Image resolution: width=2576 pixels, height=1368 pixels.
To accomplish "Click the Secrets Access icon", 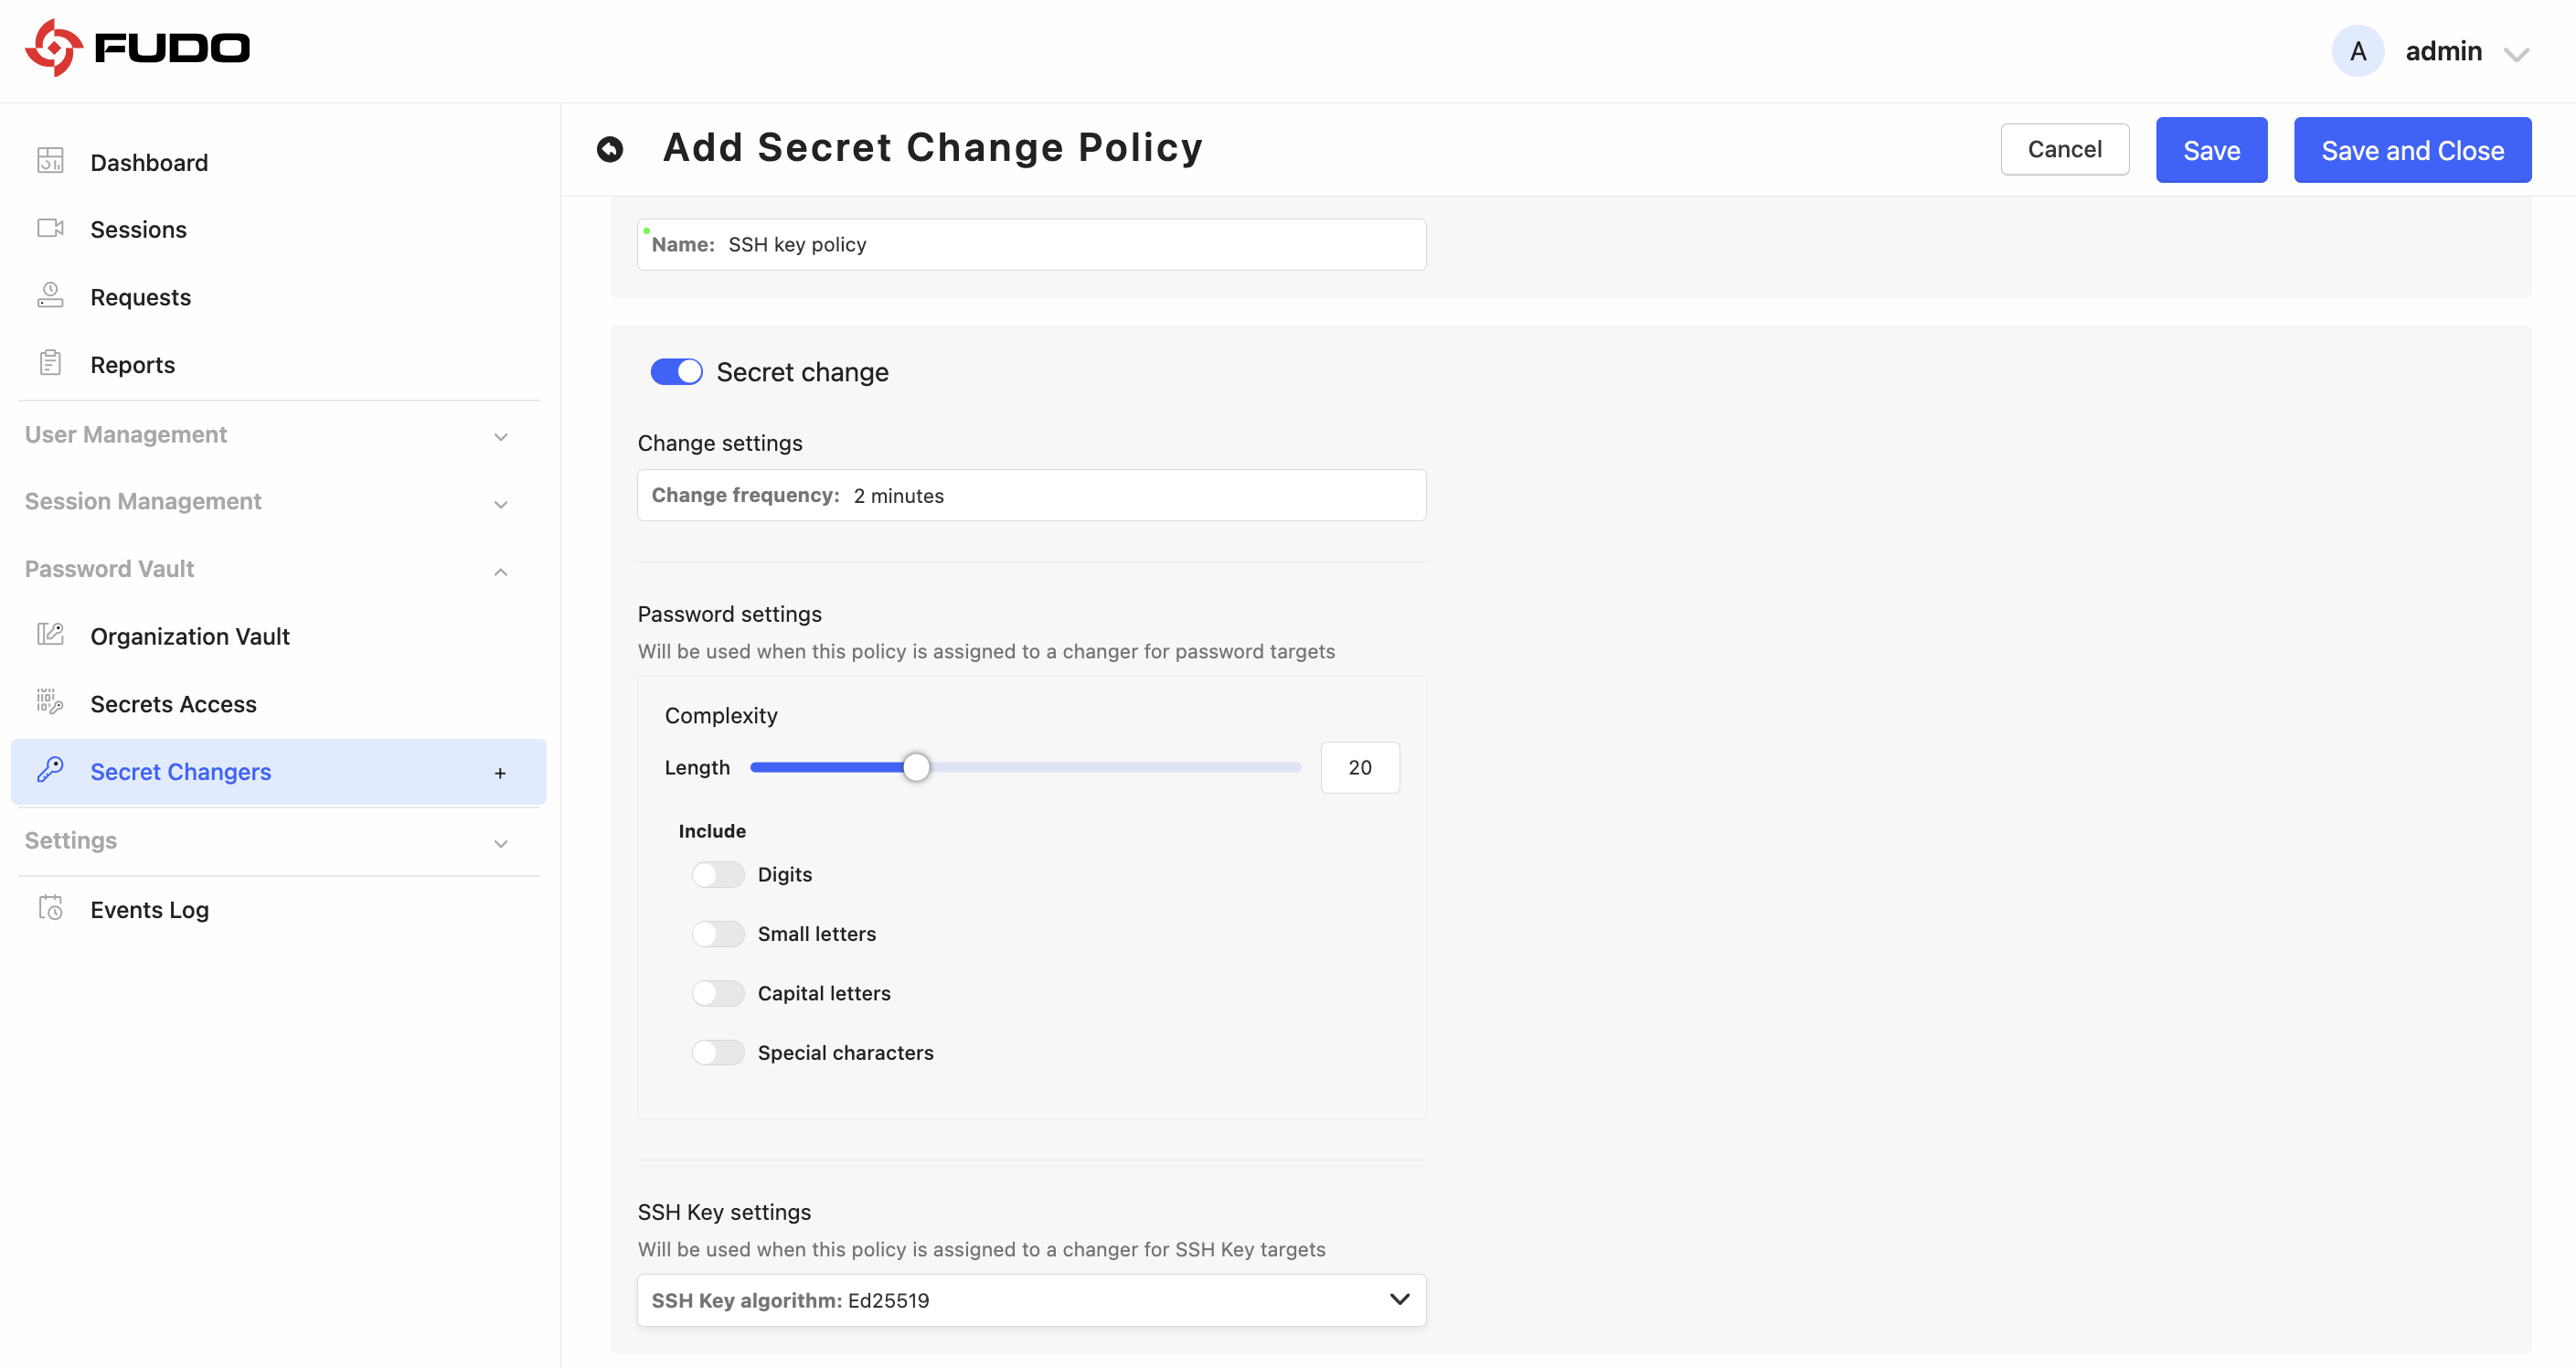I will (50, 702).
